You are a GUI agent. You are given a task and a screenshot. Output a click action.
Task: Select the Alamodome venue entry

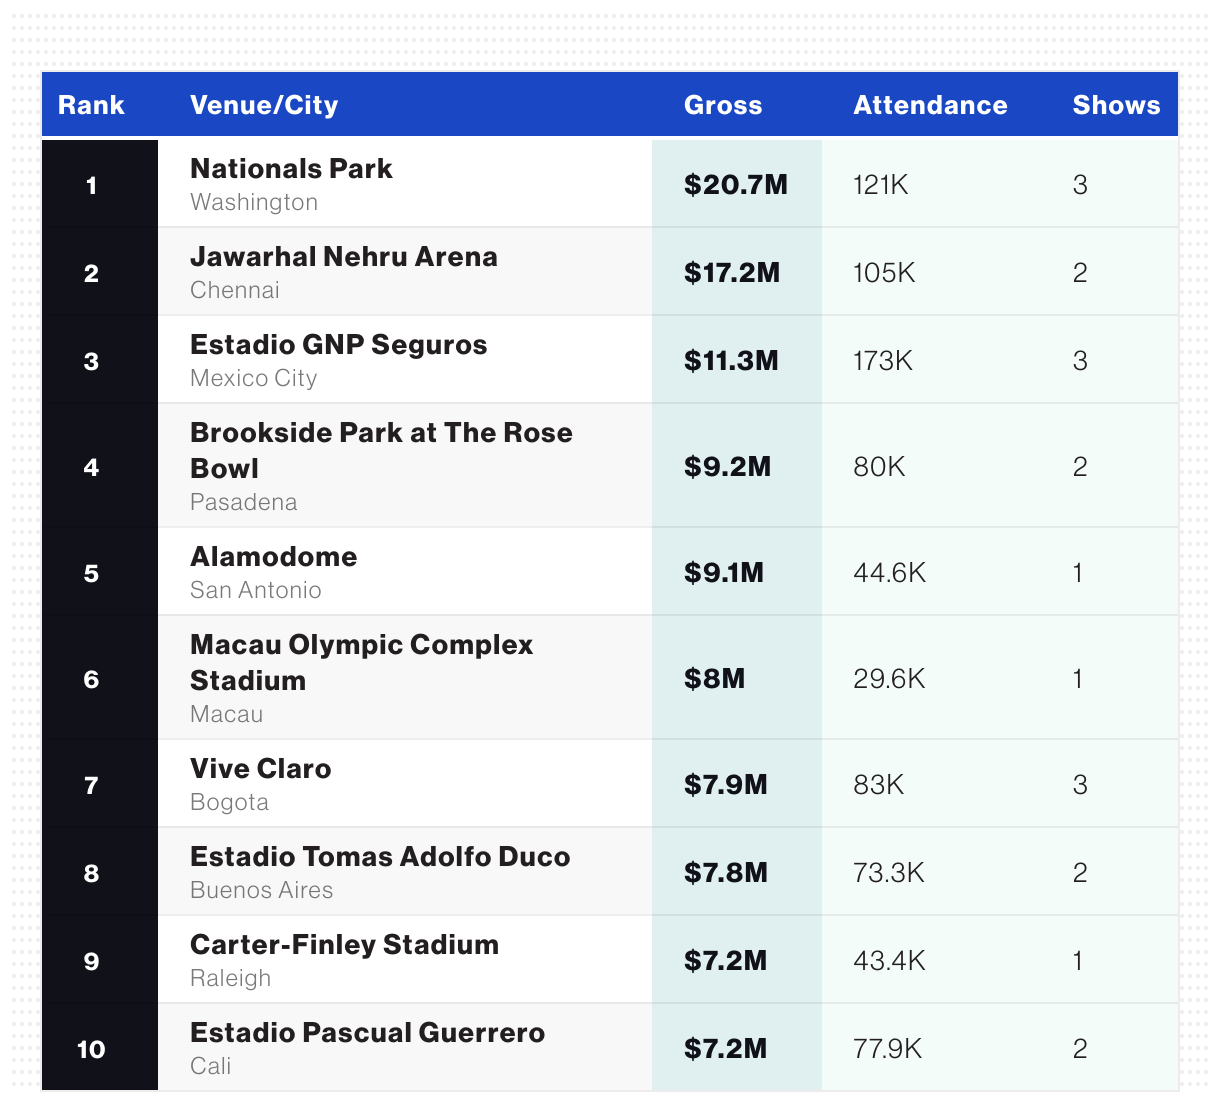273,557
